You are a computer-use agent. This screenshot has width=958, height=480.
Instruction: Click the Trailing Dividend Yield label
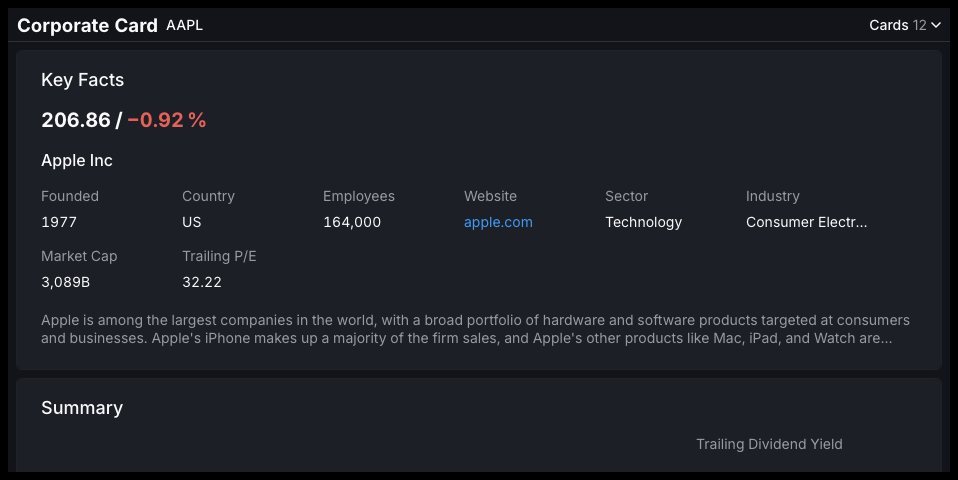769,444
